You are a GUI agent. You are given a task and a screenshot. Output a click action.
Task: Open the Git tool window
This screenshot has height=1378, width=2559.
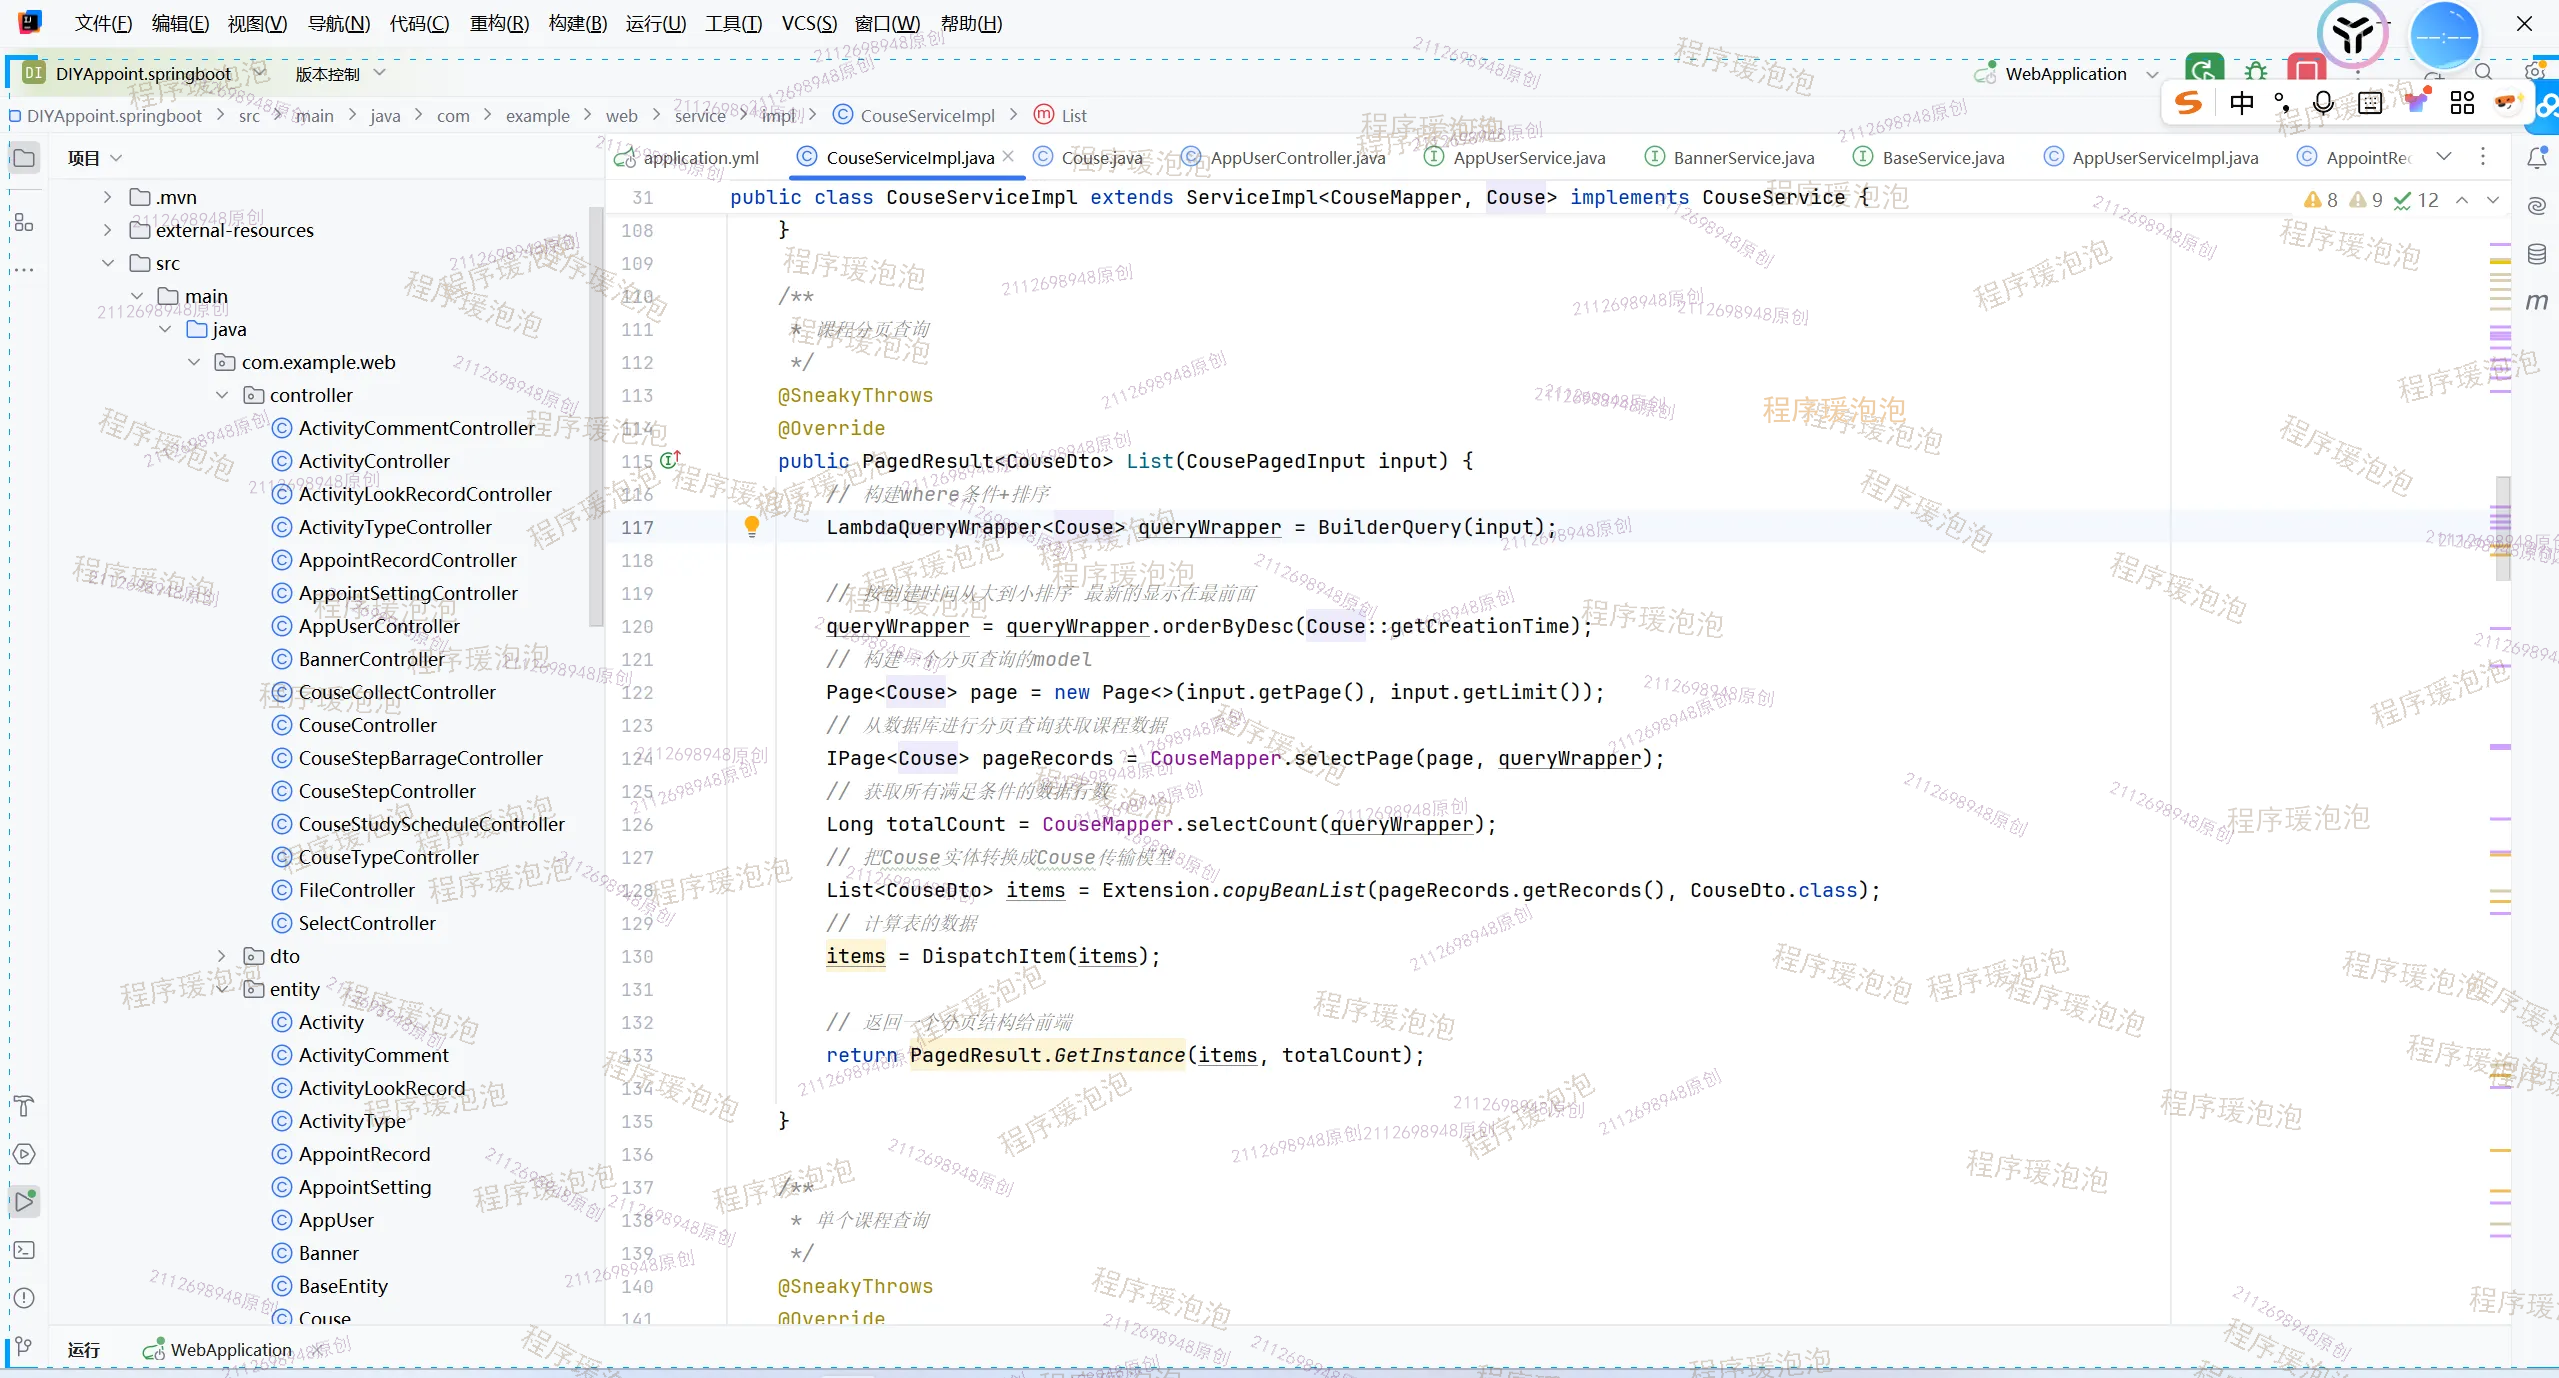[x=24, y=1347]
